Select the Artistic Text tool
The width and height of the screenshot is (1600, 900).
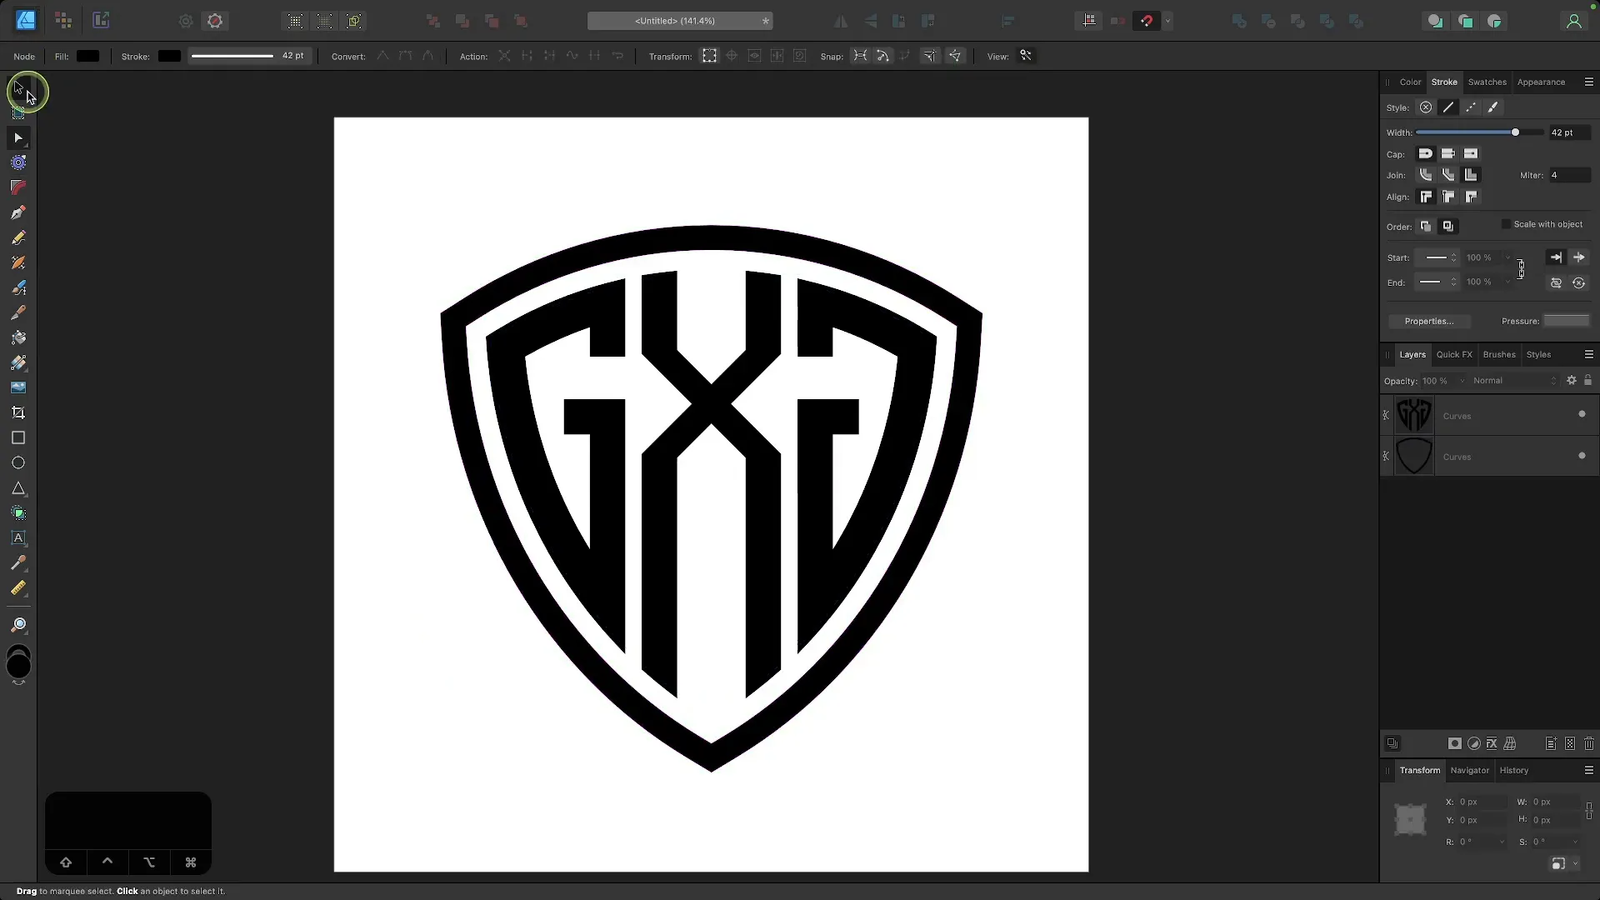[x=18, y=538]
